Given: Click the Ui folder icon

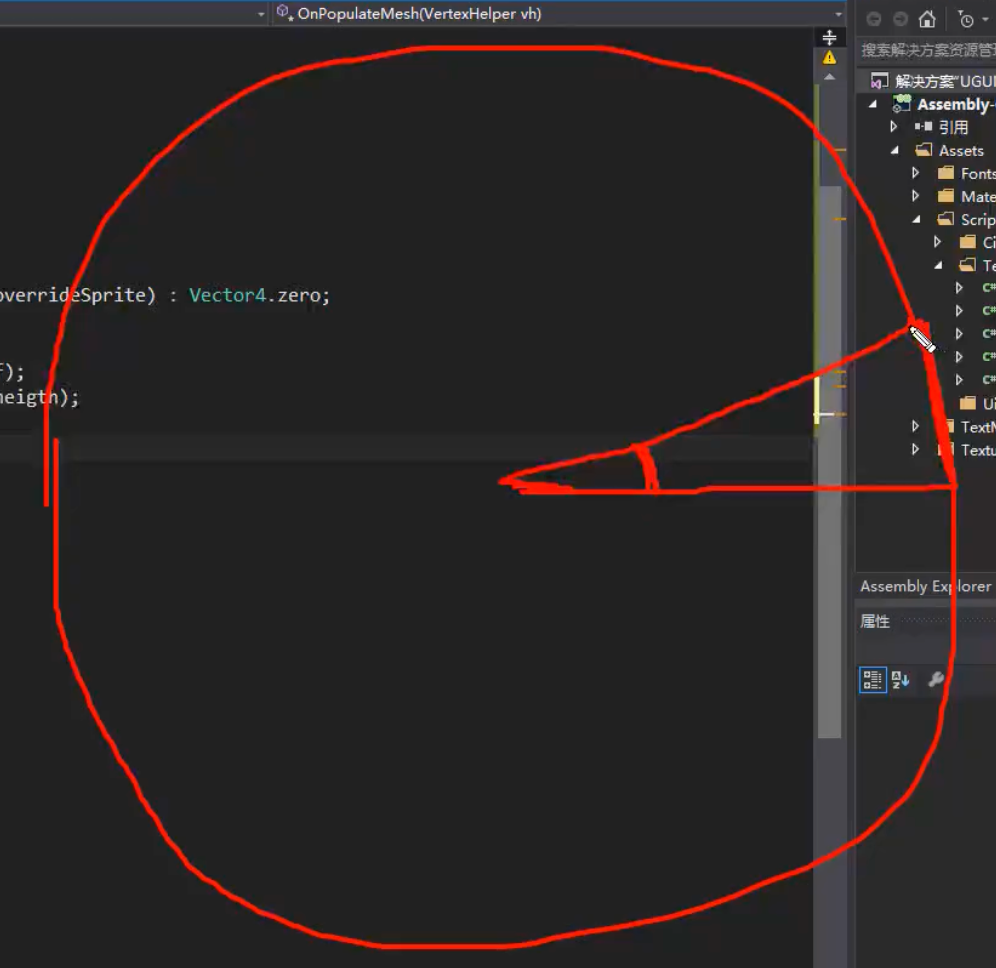Looking at the screenshot, I should point(968,403).
